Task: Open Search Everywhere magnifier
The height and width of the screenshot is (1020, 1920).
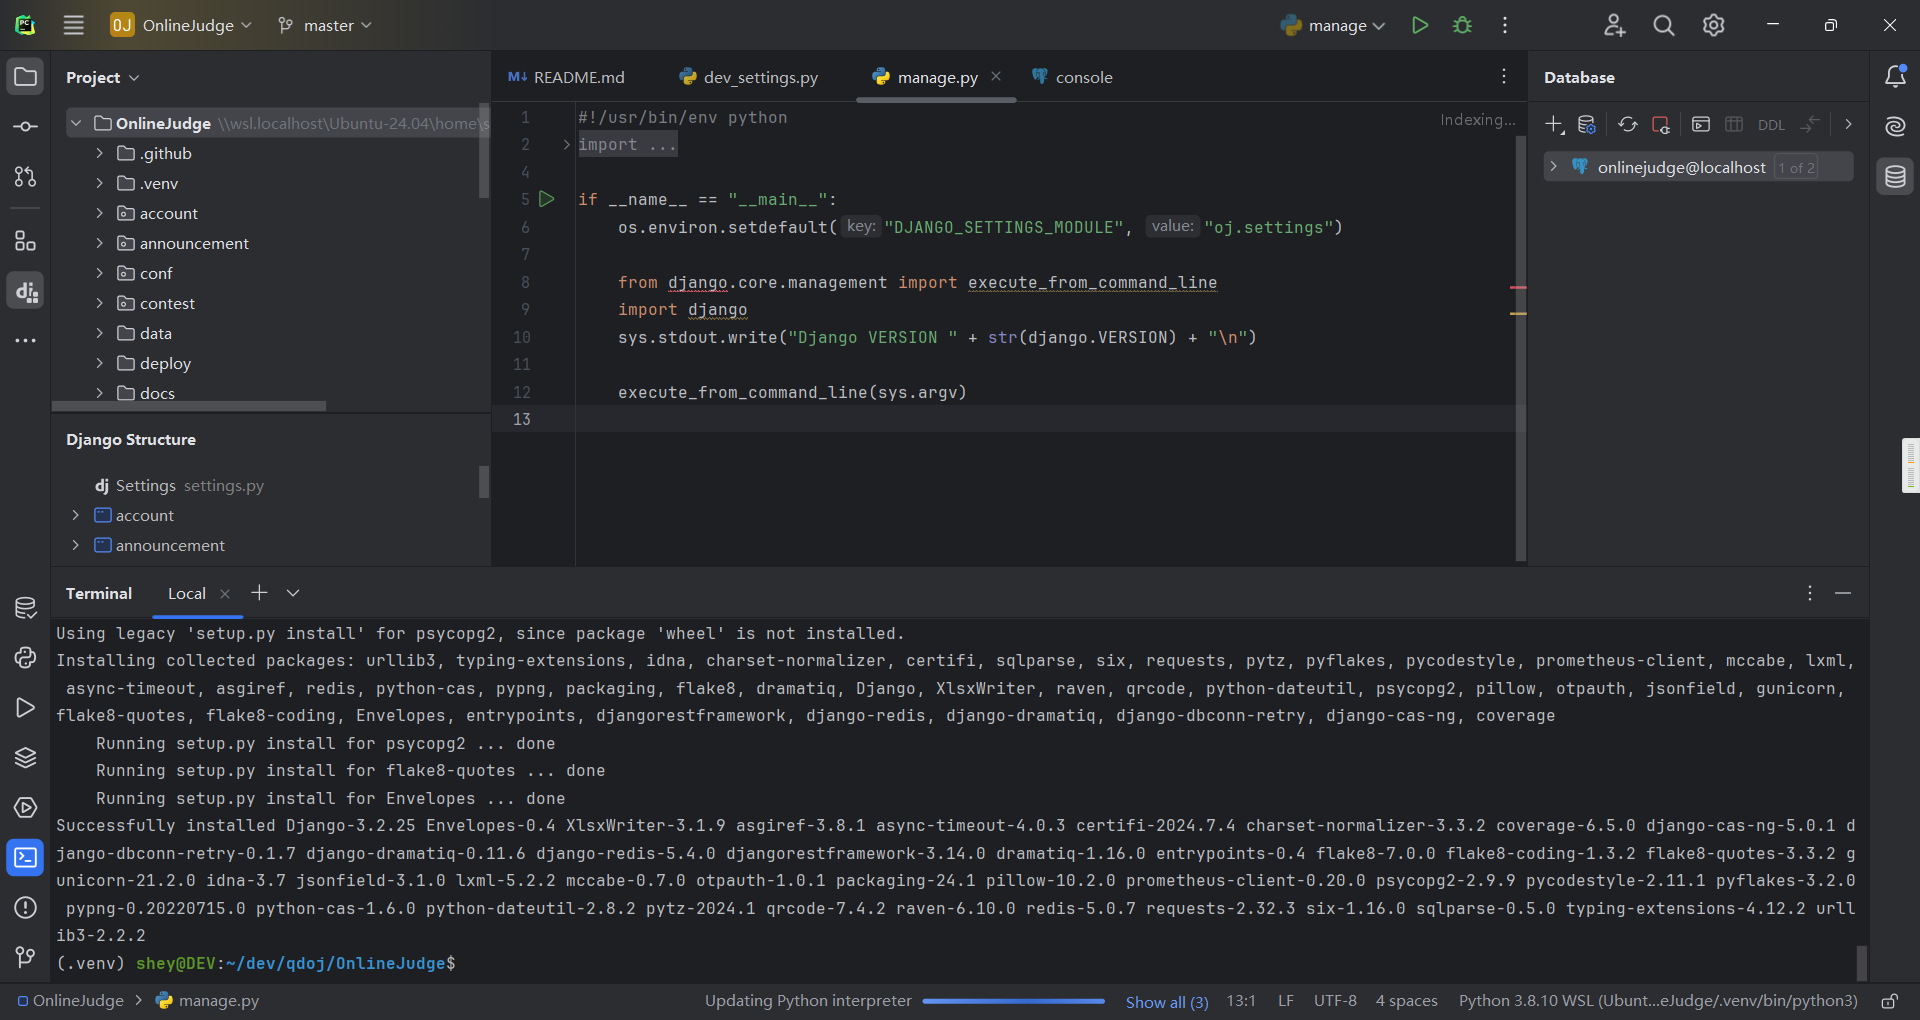Action: [x=1664, y=25]
